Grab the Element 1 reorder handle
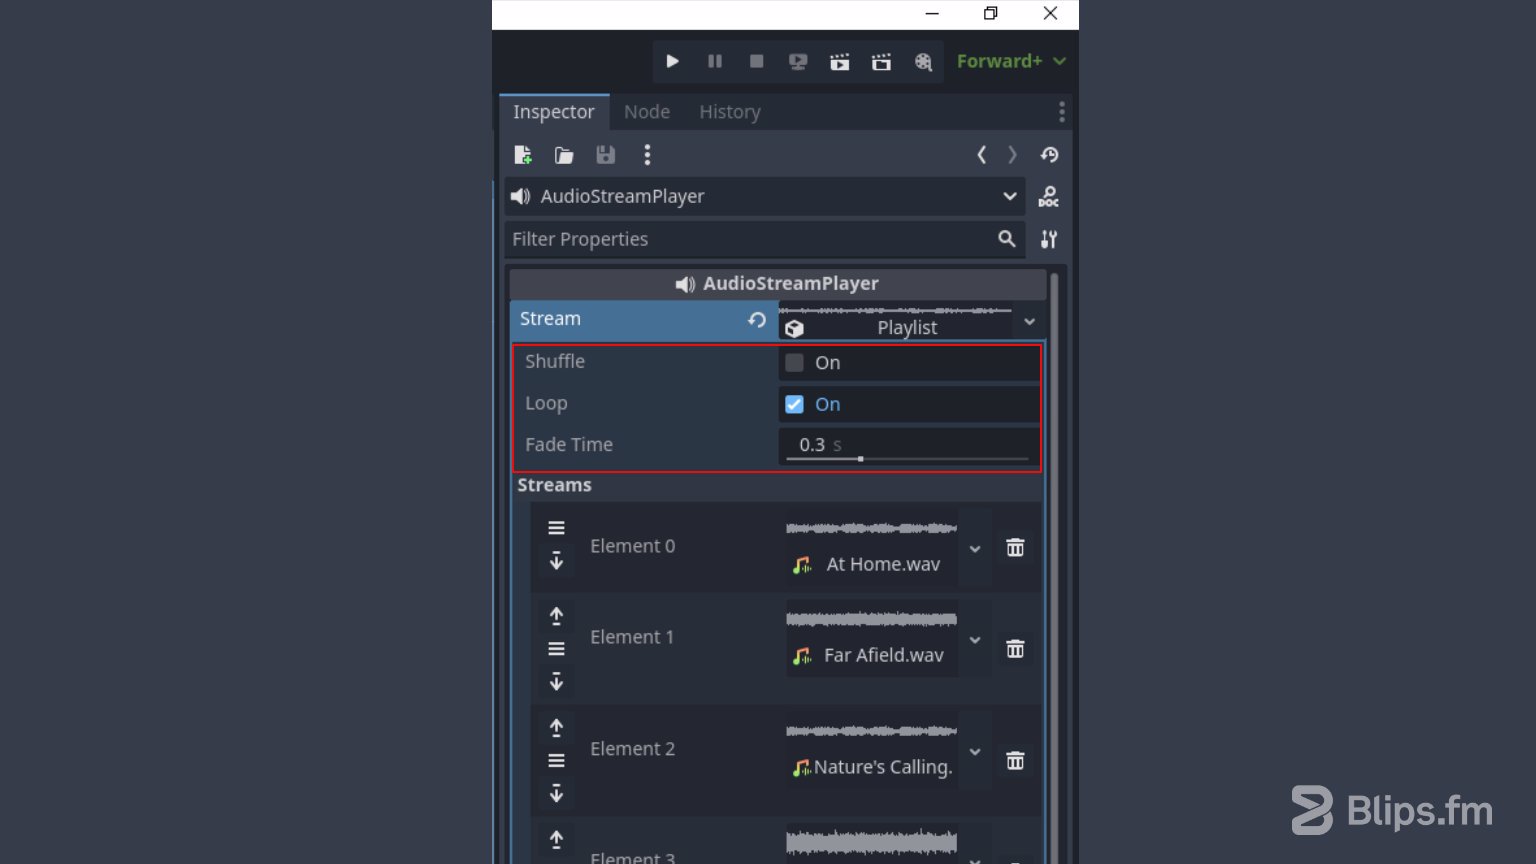1536x864 pixels. (556, 649)
